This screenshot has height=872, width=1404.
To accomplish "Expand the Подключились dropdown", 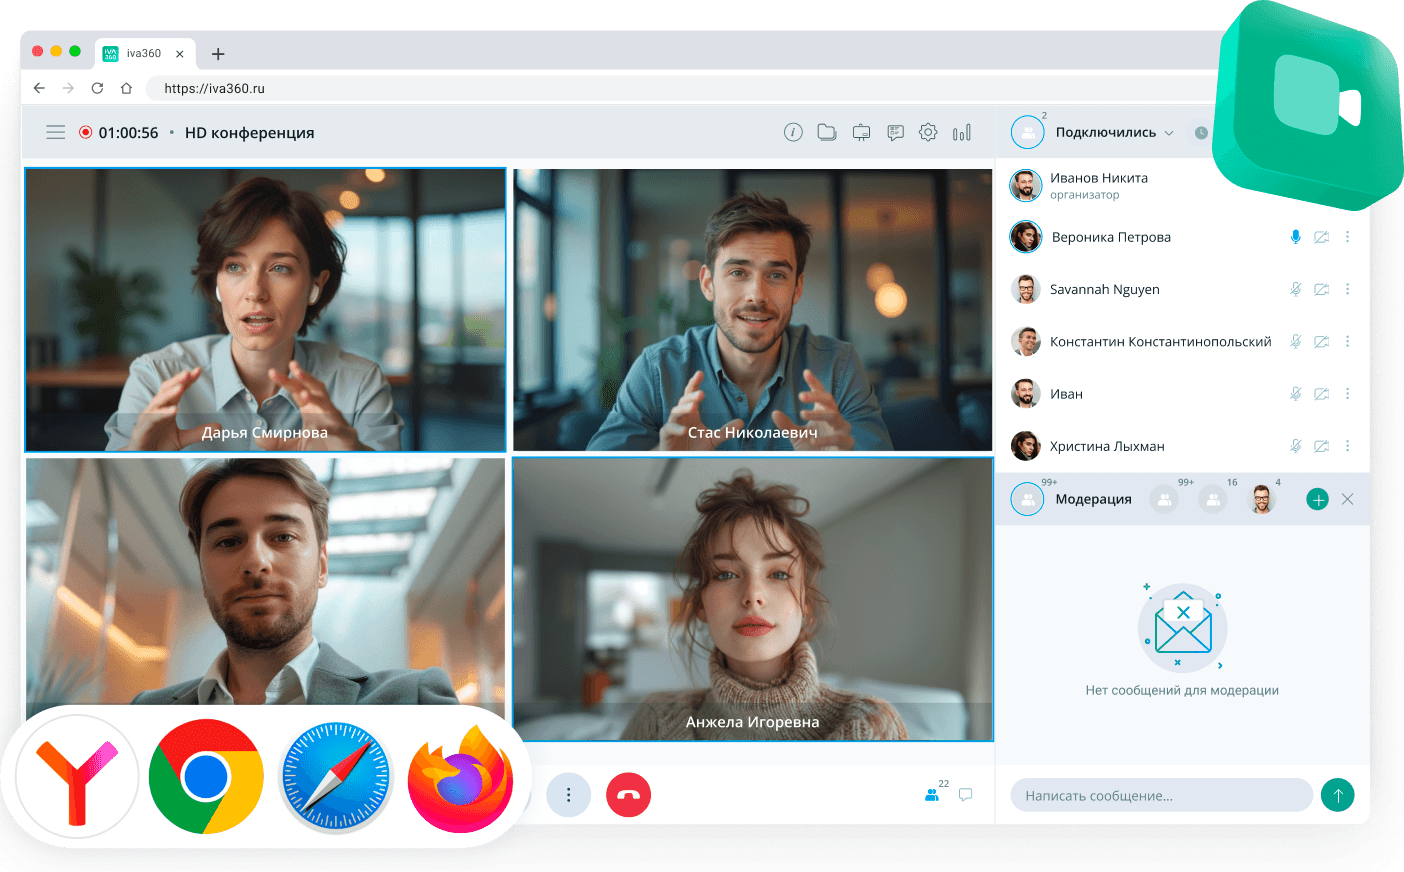I will [1169, 133].
